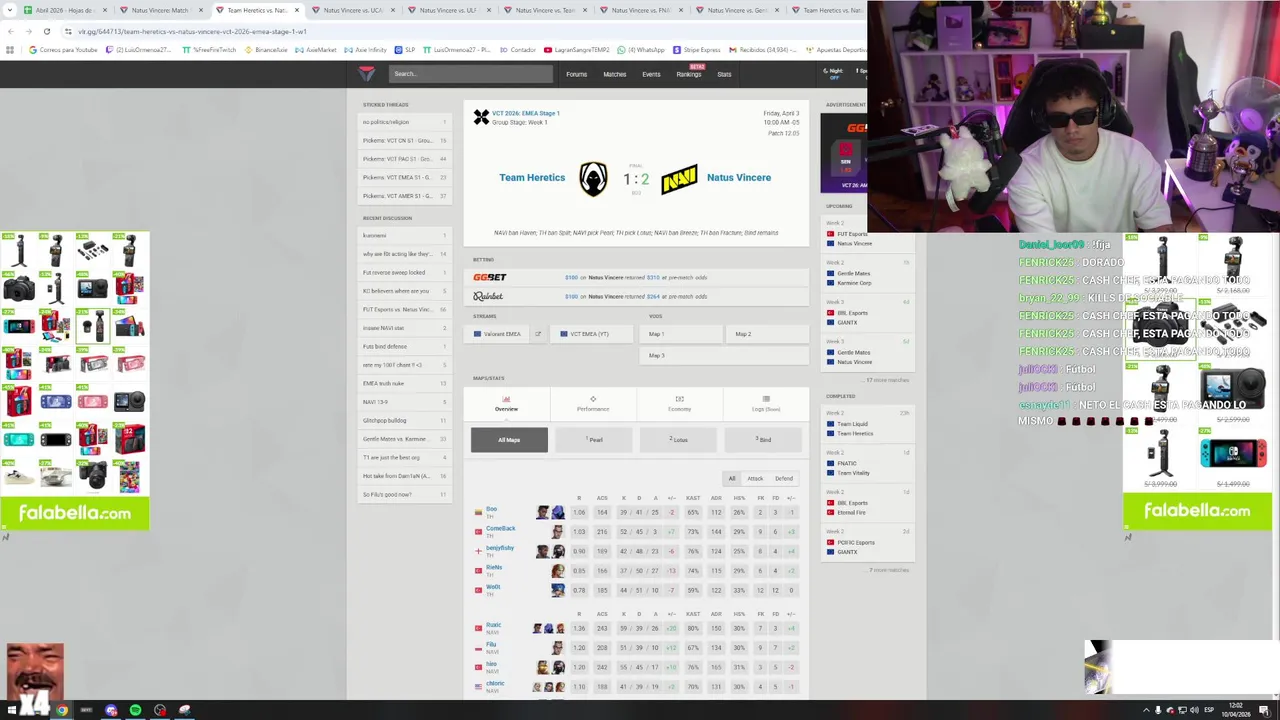The width and height of the screenshot is (1280, 720).
Task: Click the Spotify icon in the taskbar
Action: pyautogui.click(x=135, y=711)
